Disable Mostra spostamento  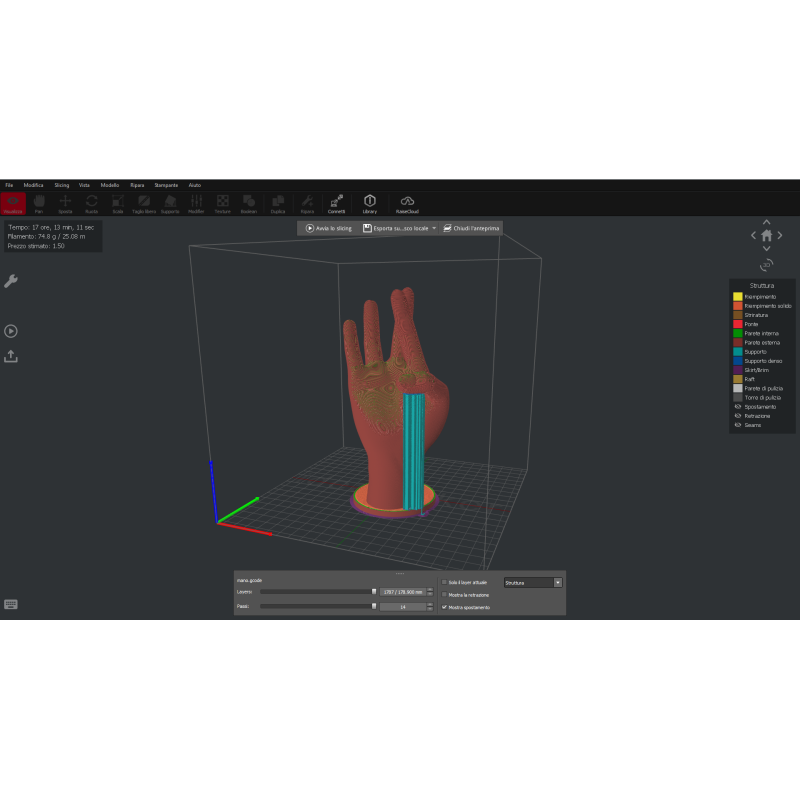[445, 607]
